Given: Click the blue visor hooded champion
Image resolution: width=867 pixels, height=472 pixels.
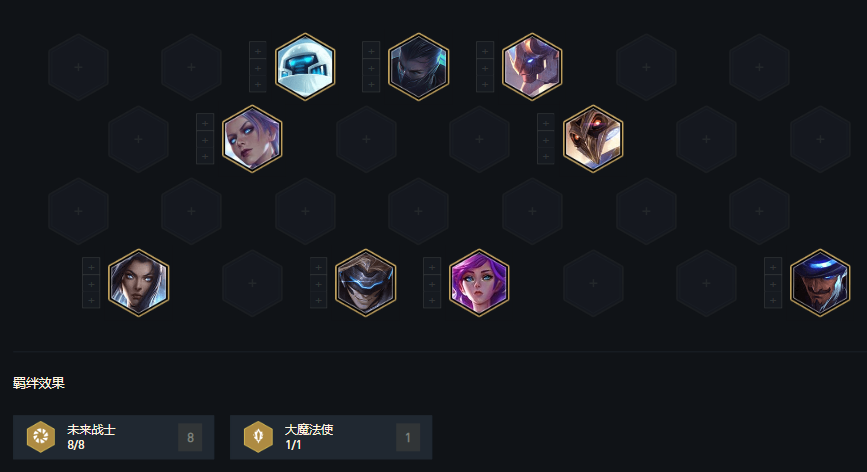Looking at the screenshot, I should [x=365, y=282].
